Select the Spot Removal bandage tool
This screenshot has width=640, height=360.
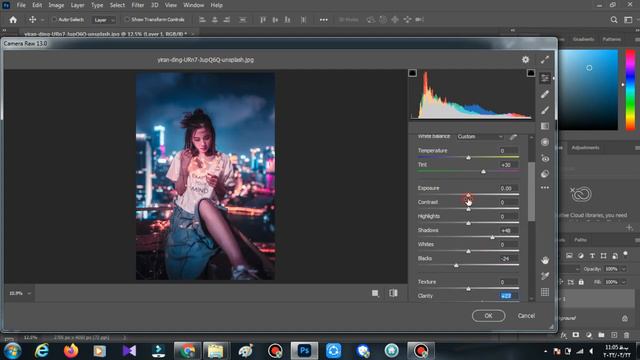click(545, 94)
